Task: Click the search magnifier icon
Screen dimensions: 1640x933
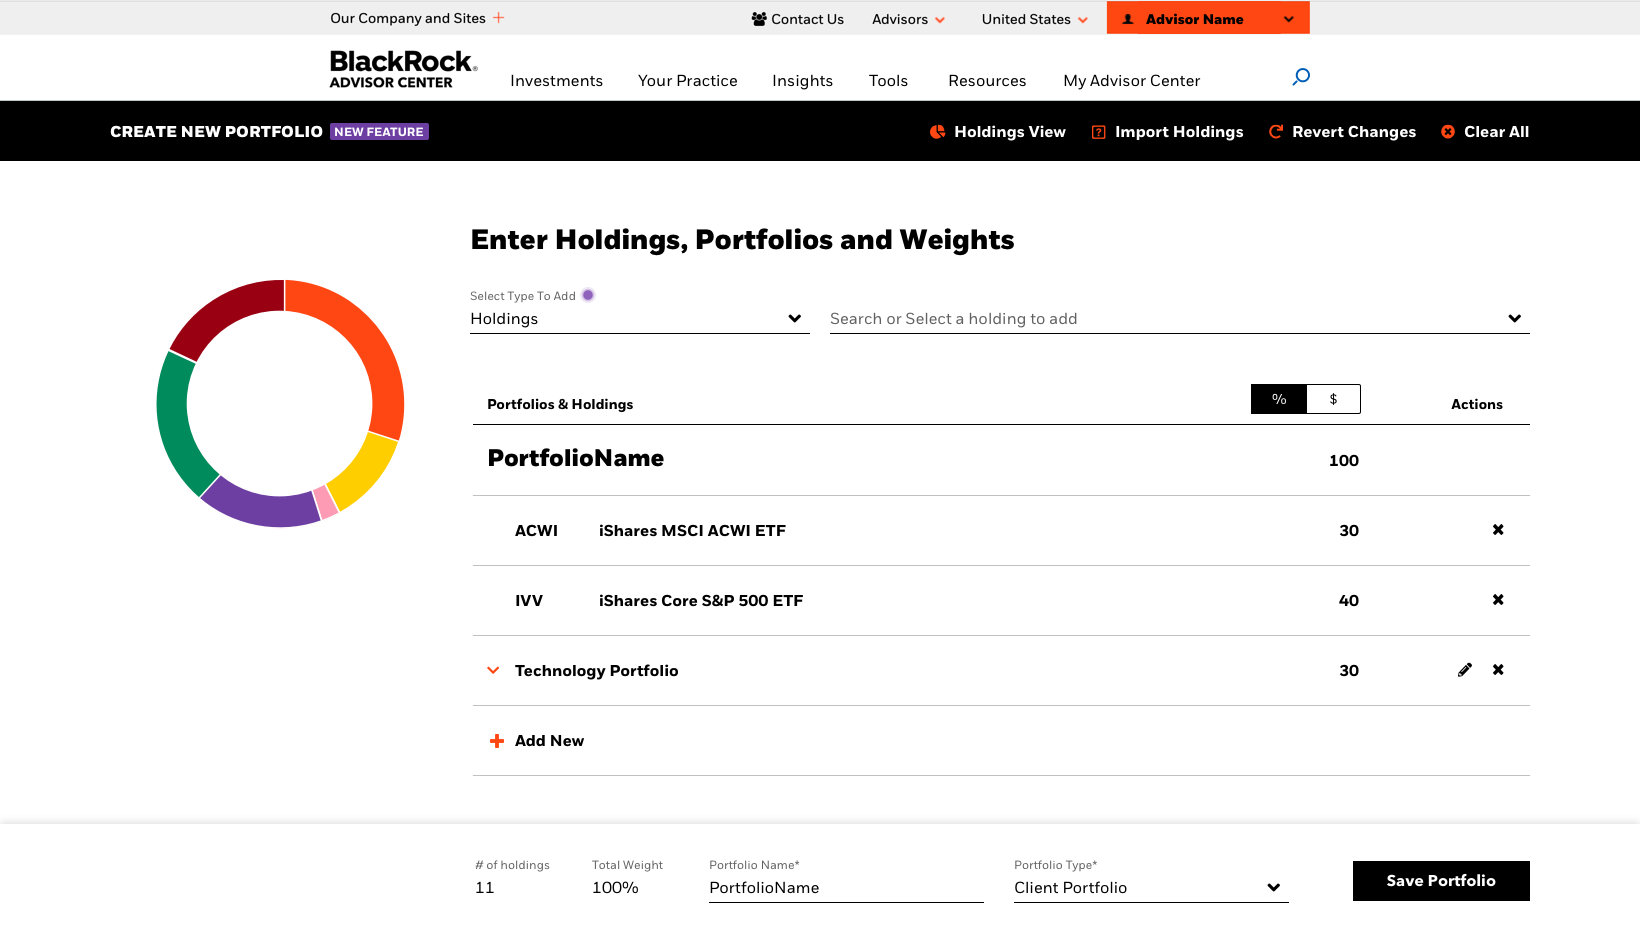Action: pos(1301,77)
